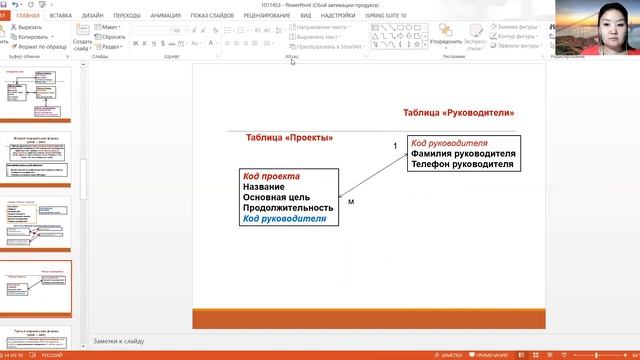Screen dimensions: 640x360
Task: Click the Numbering list icon
Action: (241, 30)
